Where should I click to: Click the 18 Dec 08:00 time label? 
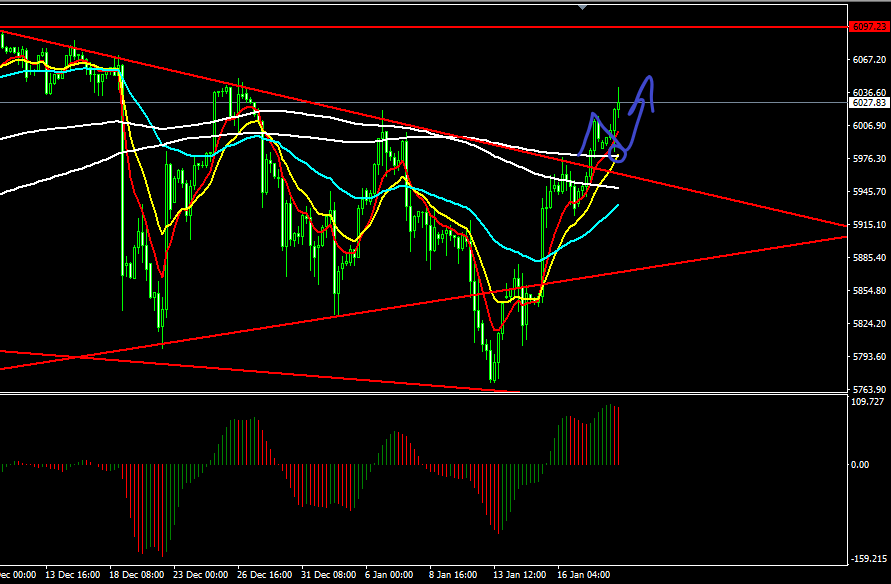pyautogui.click(x=136, y=575)
